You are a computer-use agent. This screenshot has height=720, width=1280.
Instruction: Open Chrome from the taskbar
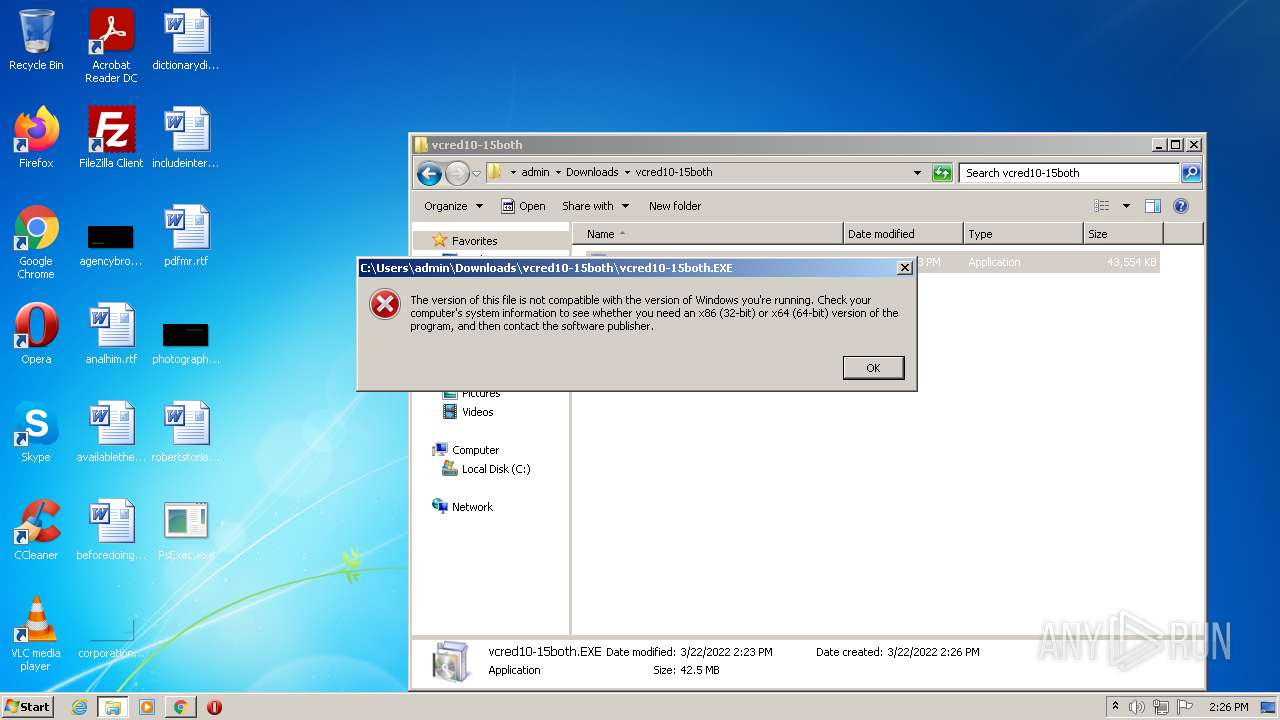click(x=180, y=707)
